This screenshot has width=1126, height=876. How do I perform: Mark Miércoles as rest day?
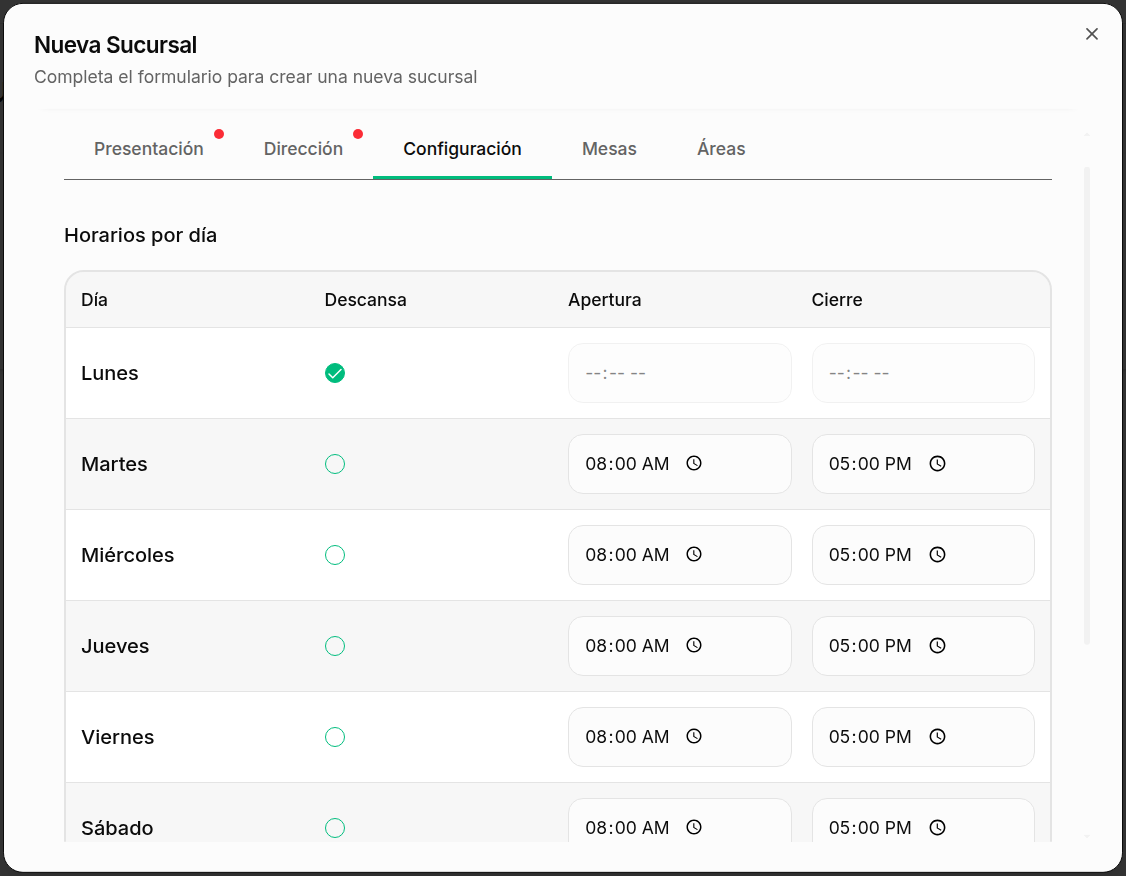[x=335, y=554]
